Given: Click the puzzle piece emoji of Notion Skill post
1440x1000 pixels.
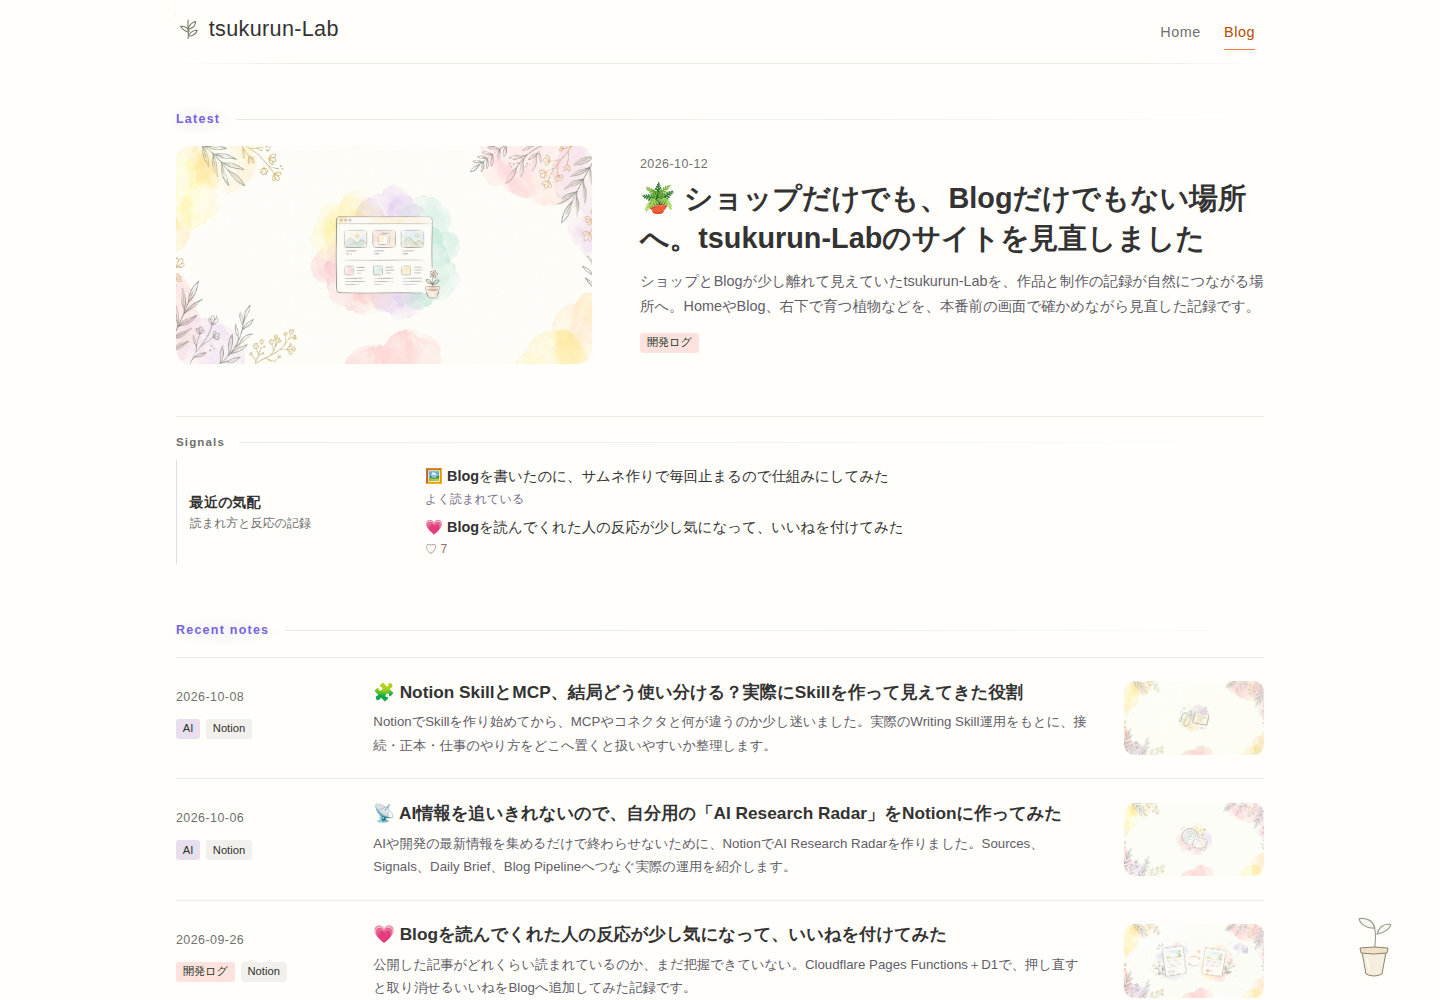Looking at the screenshot, I should pyautogui.click(x=383, y=692).
